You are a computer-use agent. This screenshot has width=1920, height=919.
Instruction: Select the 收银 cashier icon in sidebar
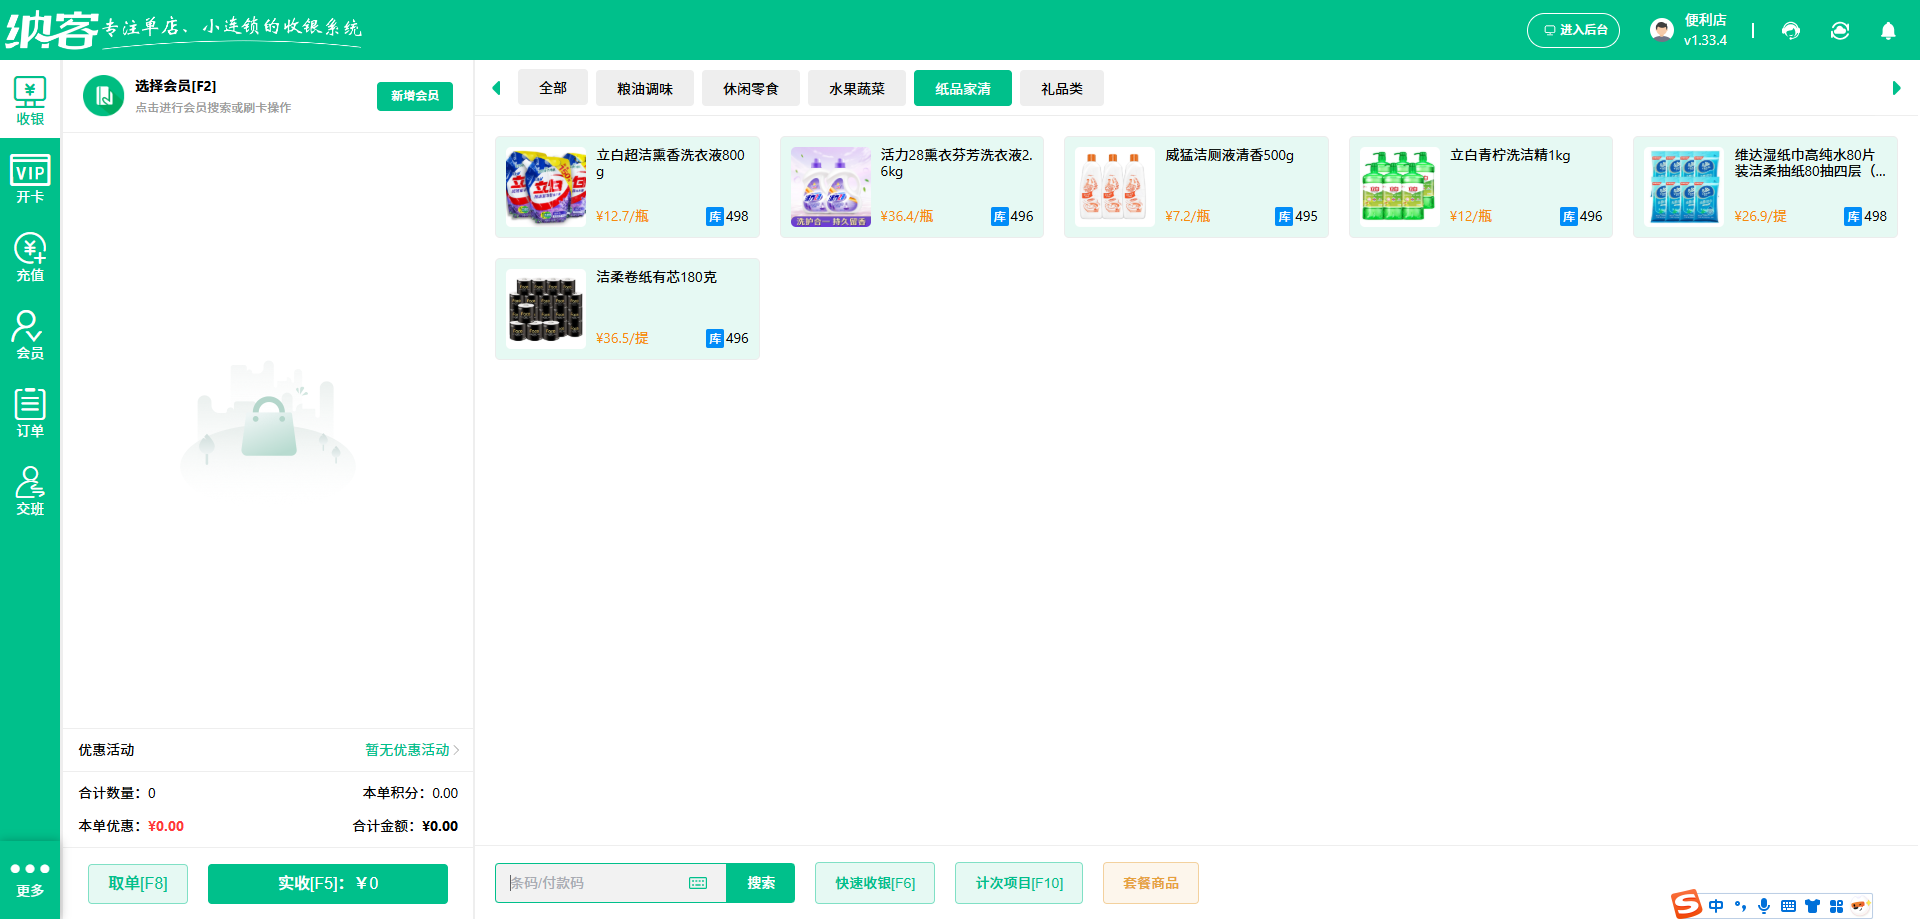tap(30, 97)
